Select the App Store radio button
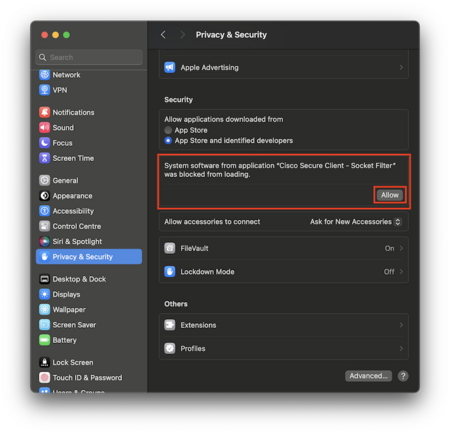The width and height of the screenshot is (450, 433). click(x=168, y=130)
